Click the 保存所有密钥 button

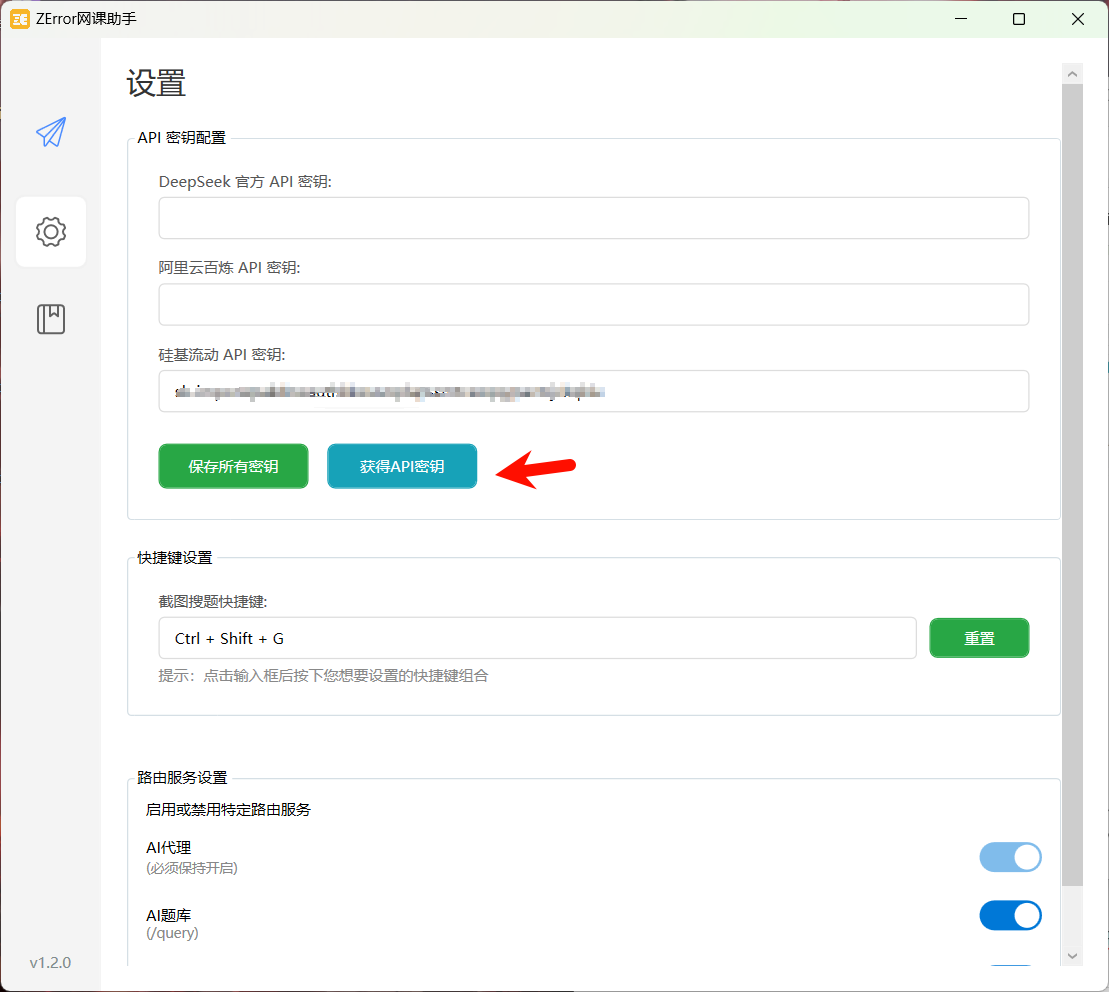pos(233,466)
